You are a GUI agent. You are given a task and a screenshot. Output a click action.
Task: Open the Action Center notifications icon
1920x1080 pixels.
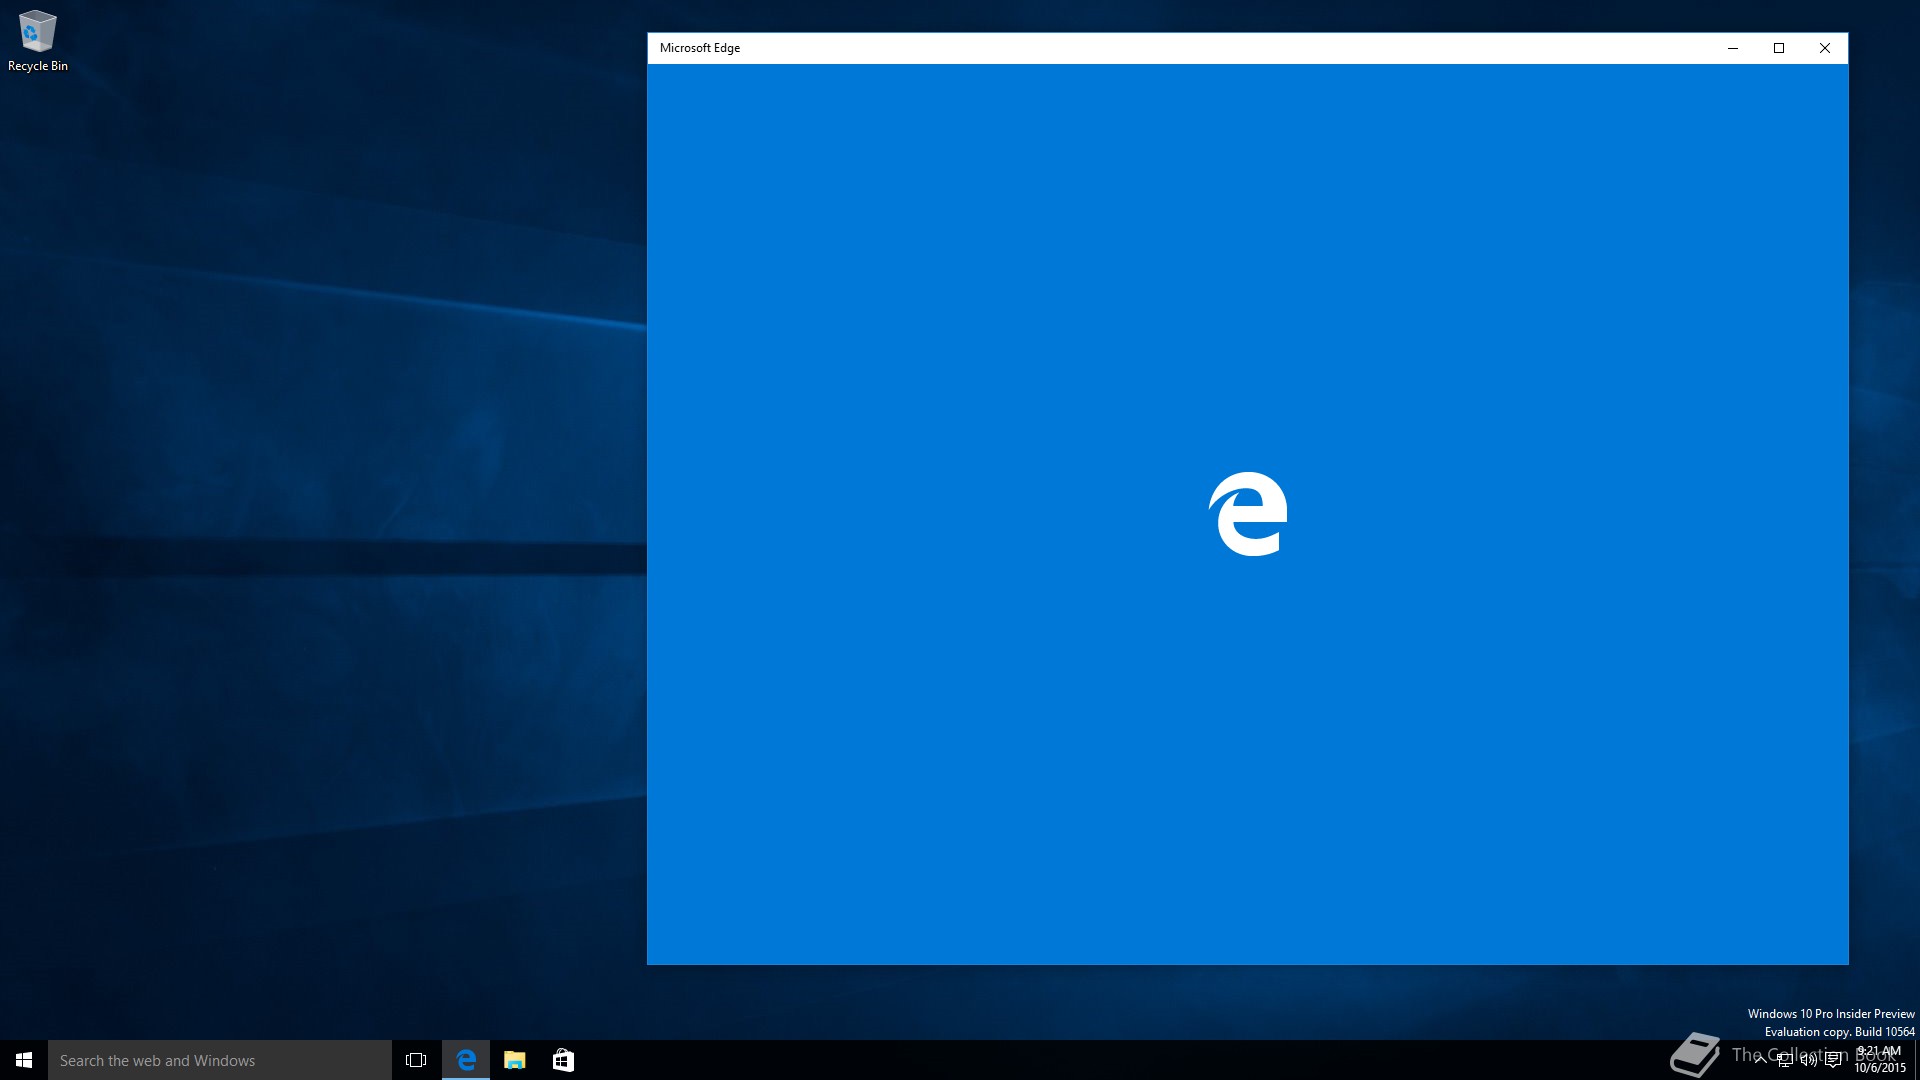(x=1833, y=1060)
